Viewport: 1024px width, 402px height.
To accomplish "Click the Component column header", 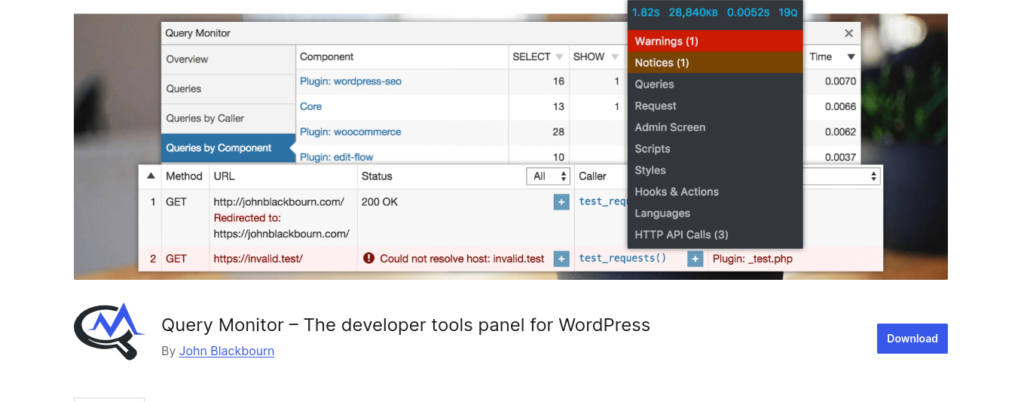I will (327, 57).
